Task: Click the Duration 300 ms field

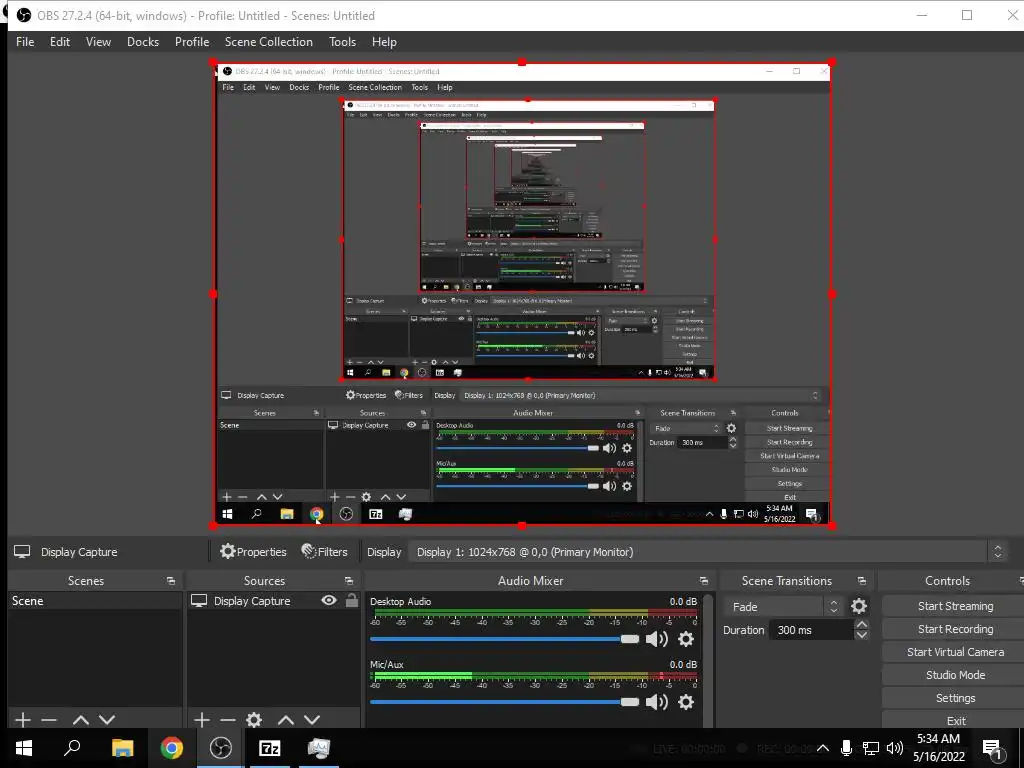Action: (x=810, y=630)
